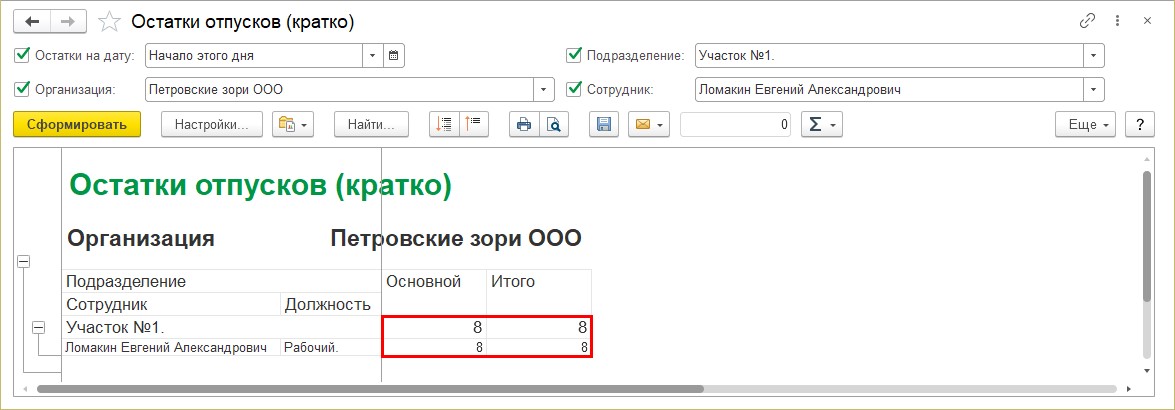Select Основной value 8 for Участок №1.

[x=434, y=328]
